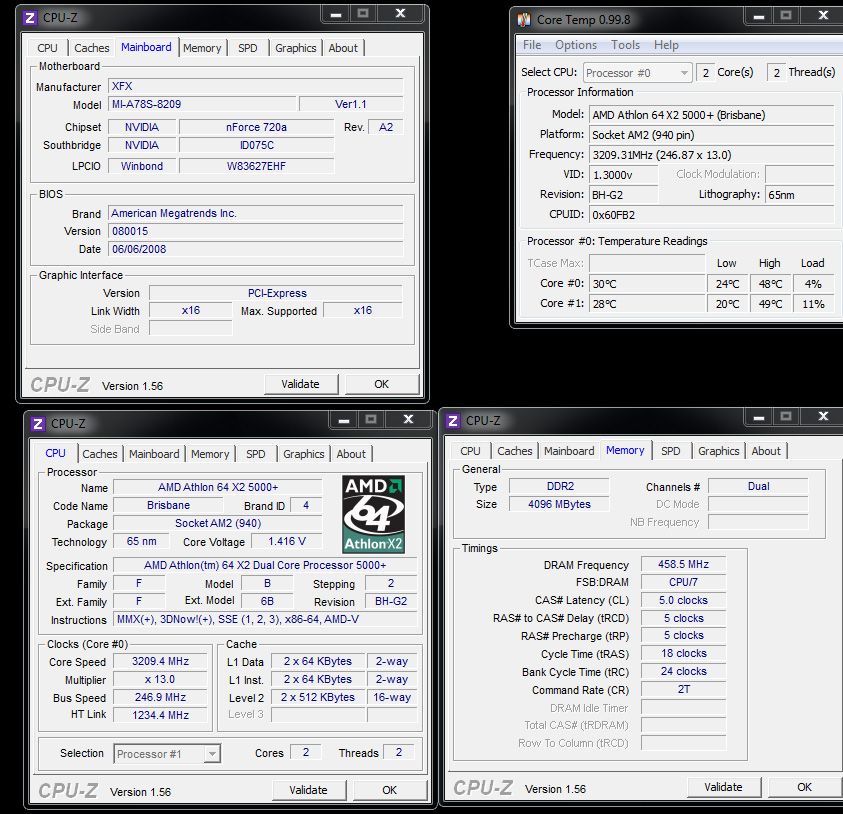The image size is (843, 814).
Task: Click the AMD Athlon 64 X2 logo
Action: pyautogui.click(x=373, y=514)
